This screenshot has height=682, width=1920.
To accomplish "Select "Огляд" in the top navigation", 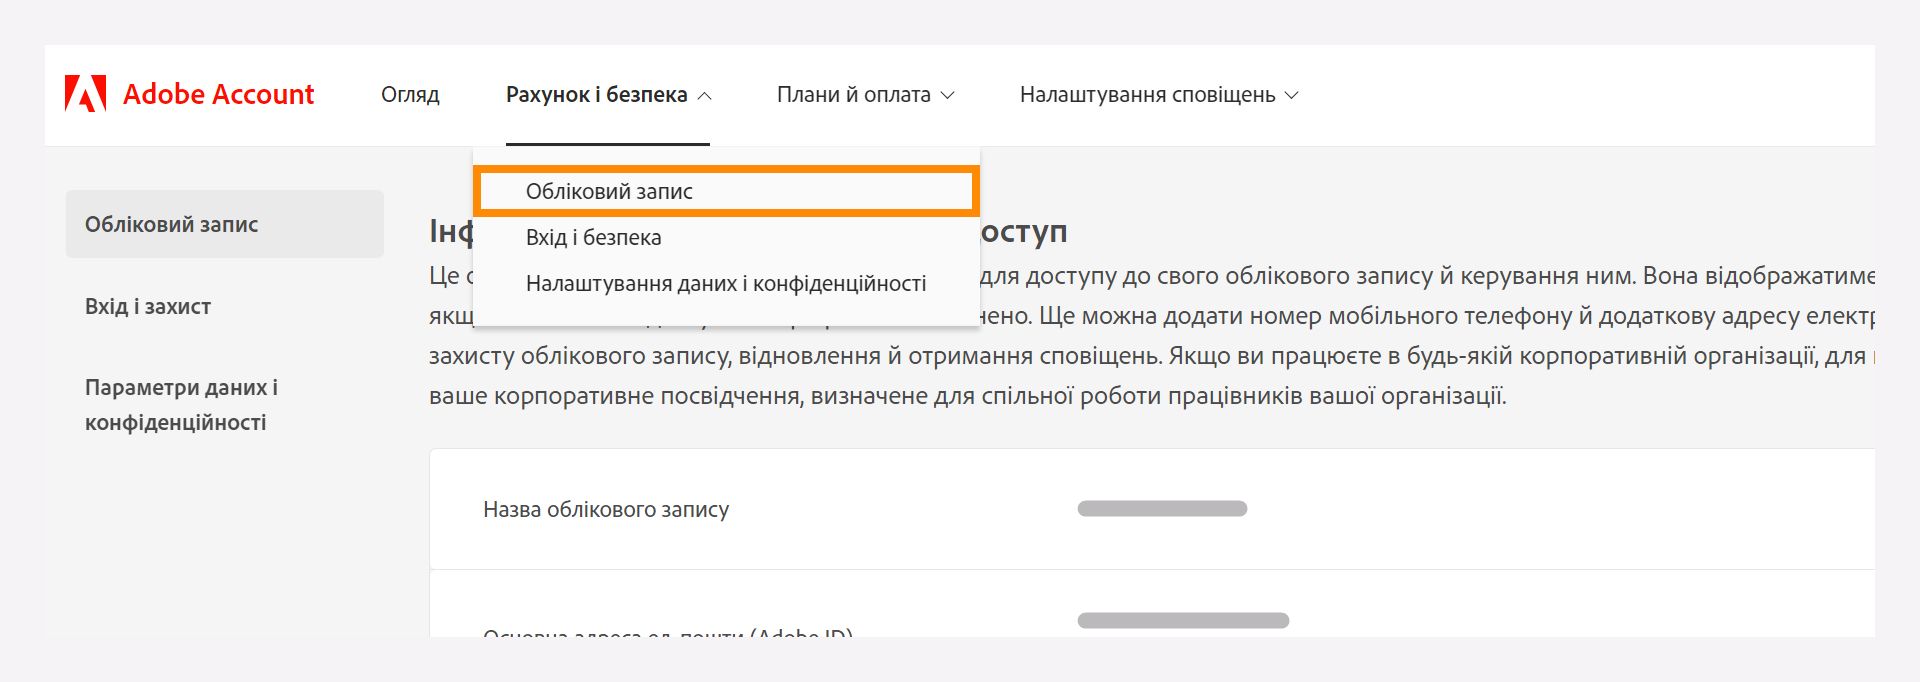I will (410, 95).
